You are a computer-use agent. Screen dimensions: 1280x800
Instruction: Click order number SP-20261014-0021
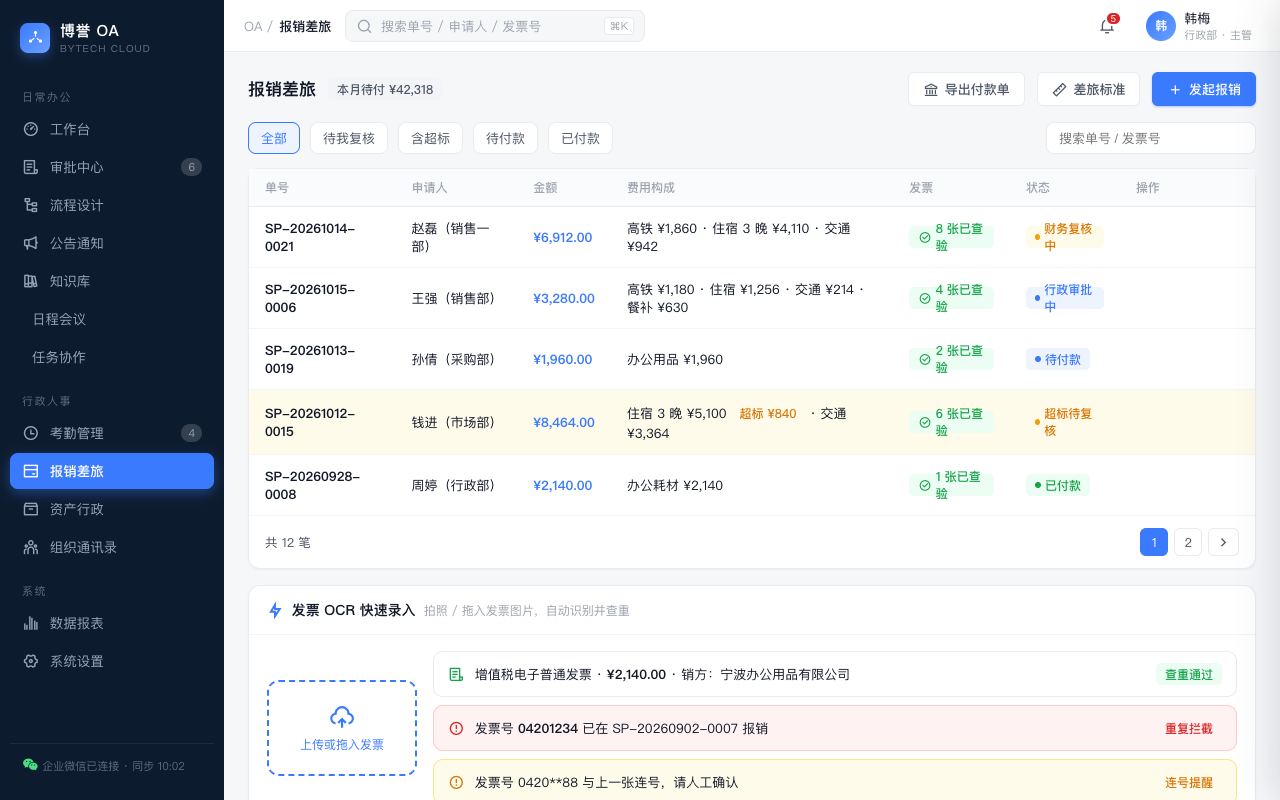[310, 237]
